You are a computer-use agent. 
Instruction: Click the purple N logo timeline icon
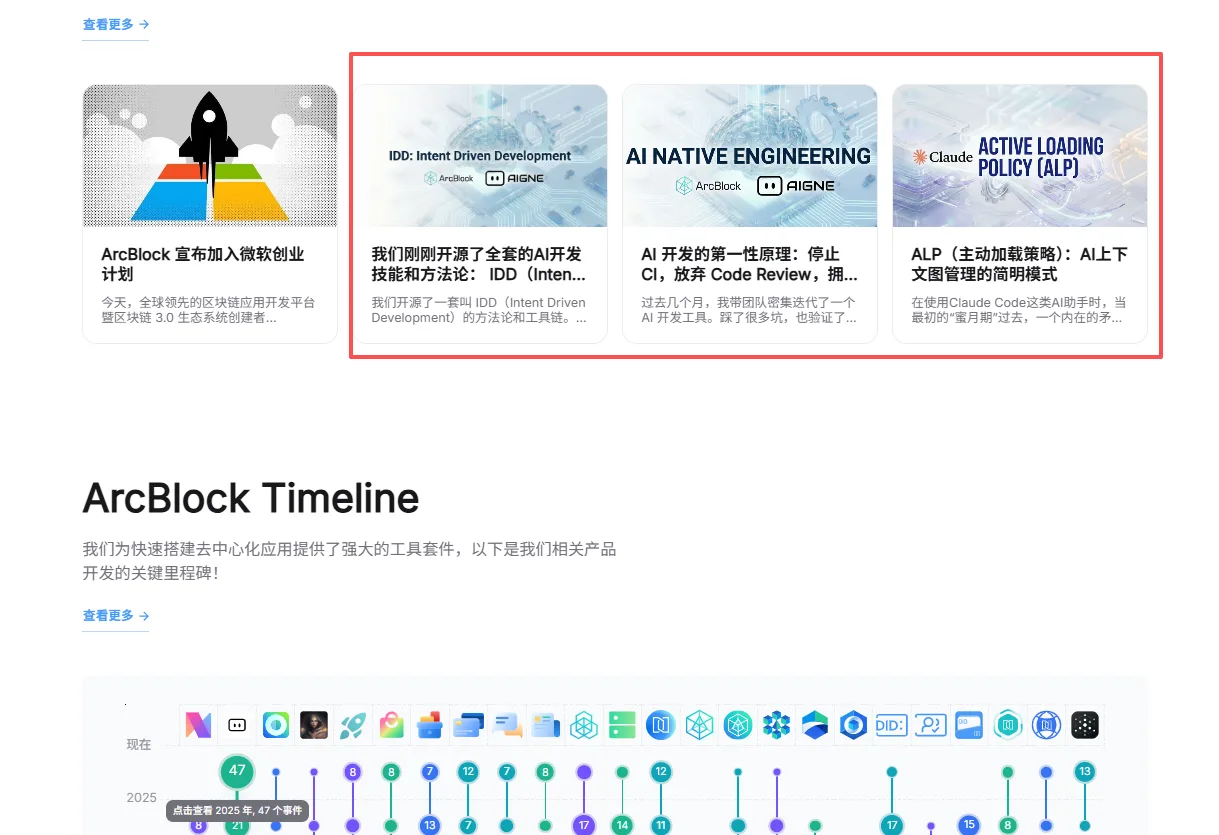[199, 725]
